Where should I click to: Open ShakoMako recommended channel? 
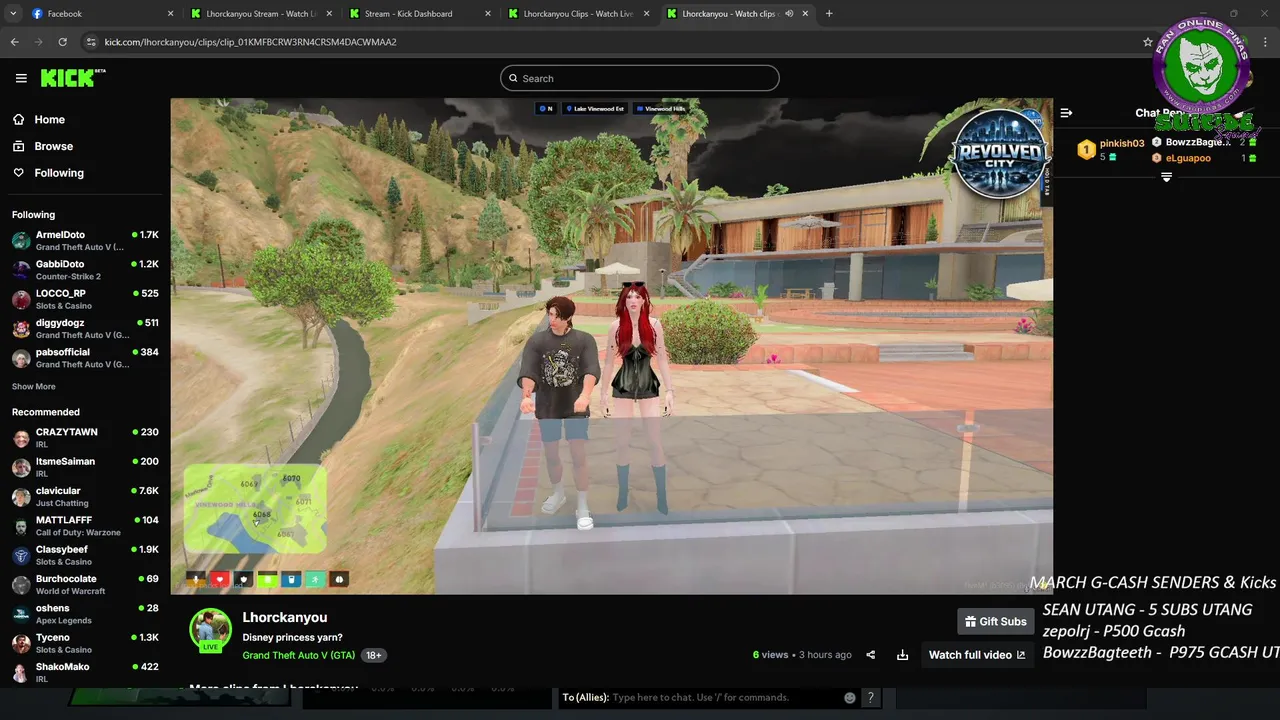tap(85, 672)
